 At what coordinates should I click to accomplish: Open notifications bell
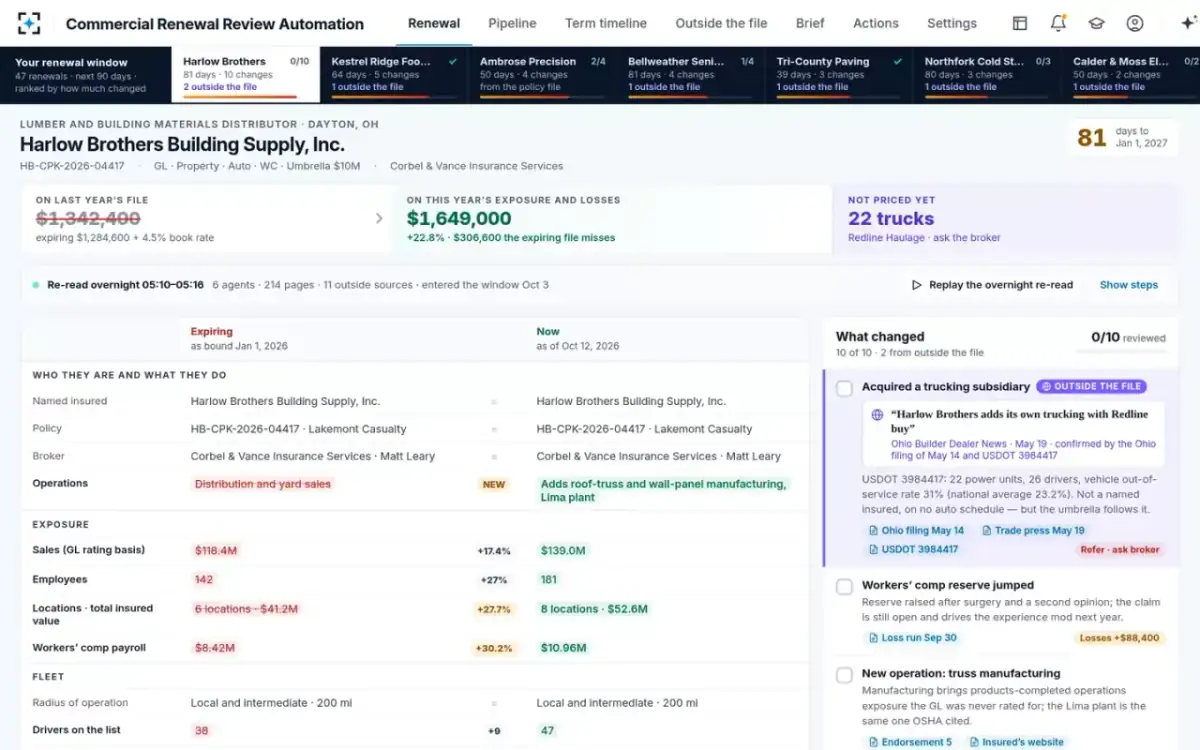1058,23
